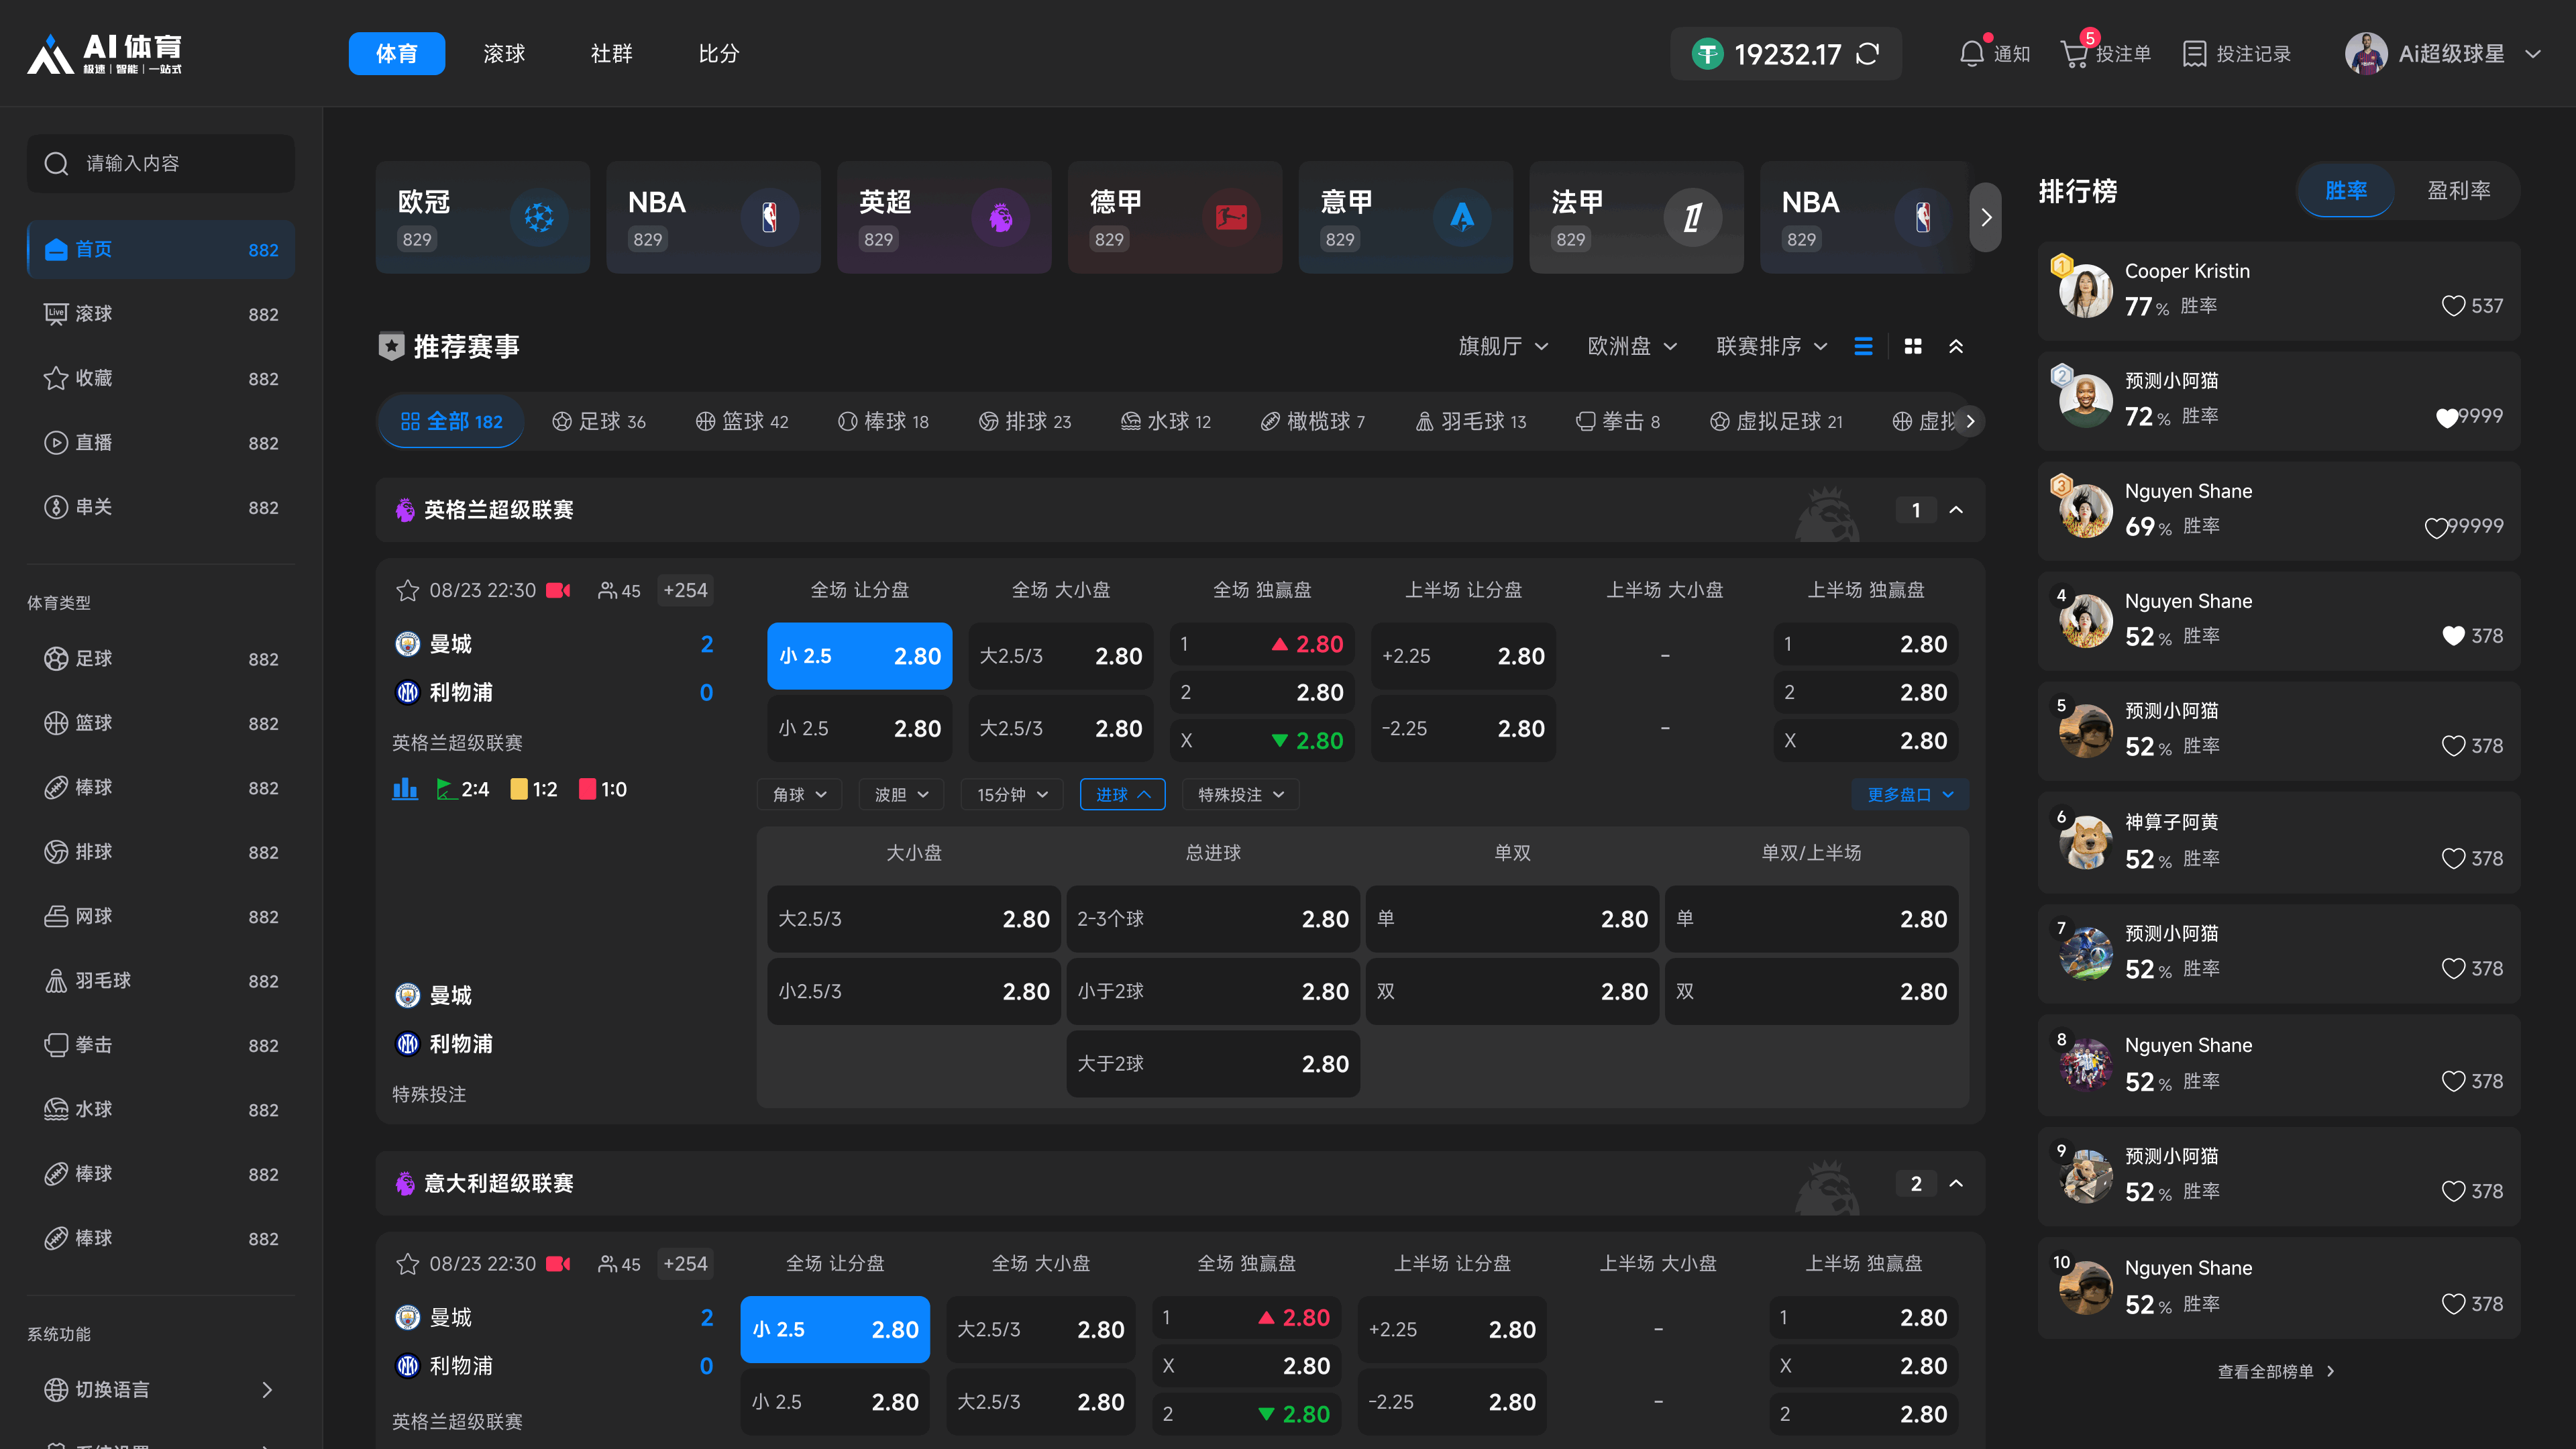The image size is (2576, 1449).
Task: Open the 欧洲盘 dropdown
Action: (x=1632, y=346)
